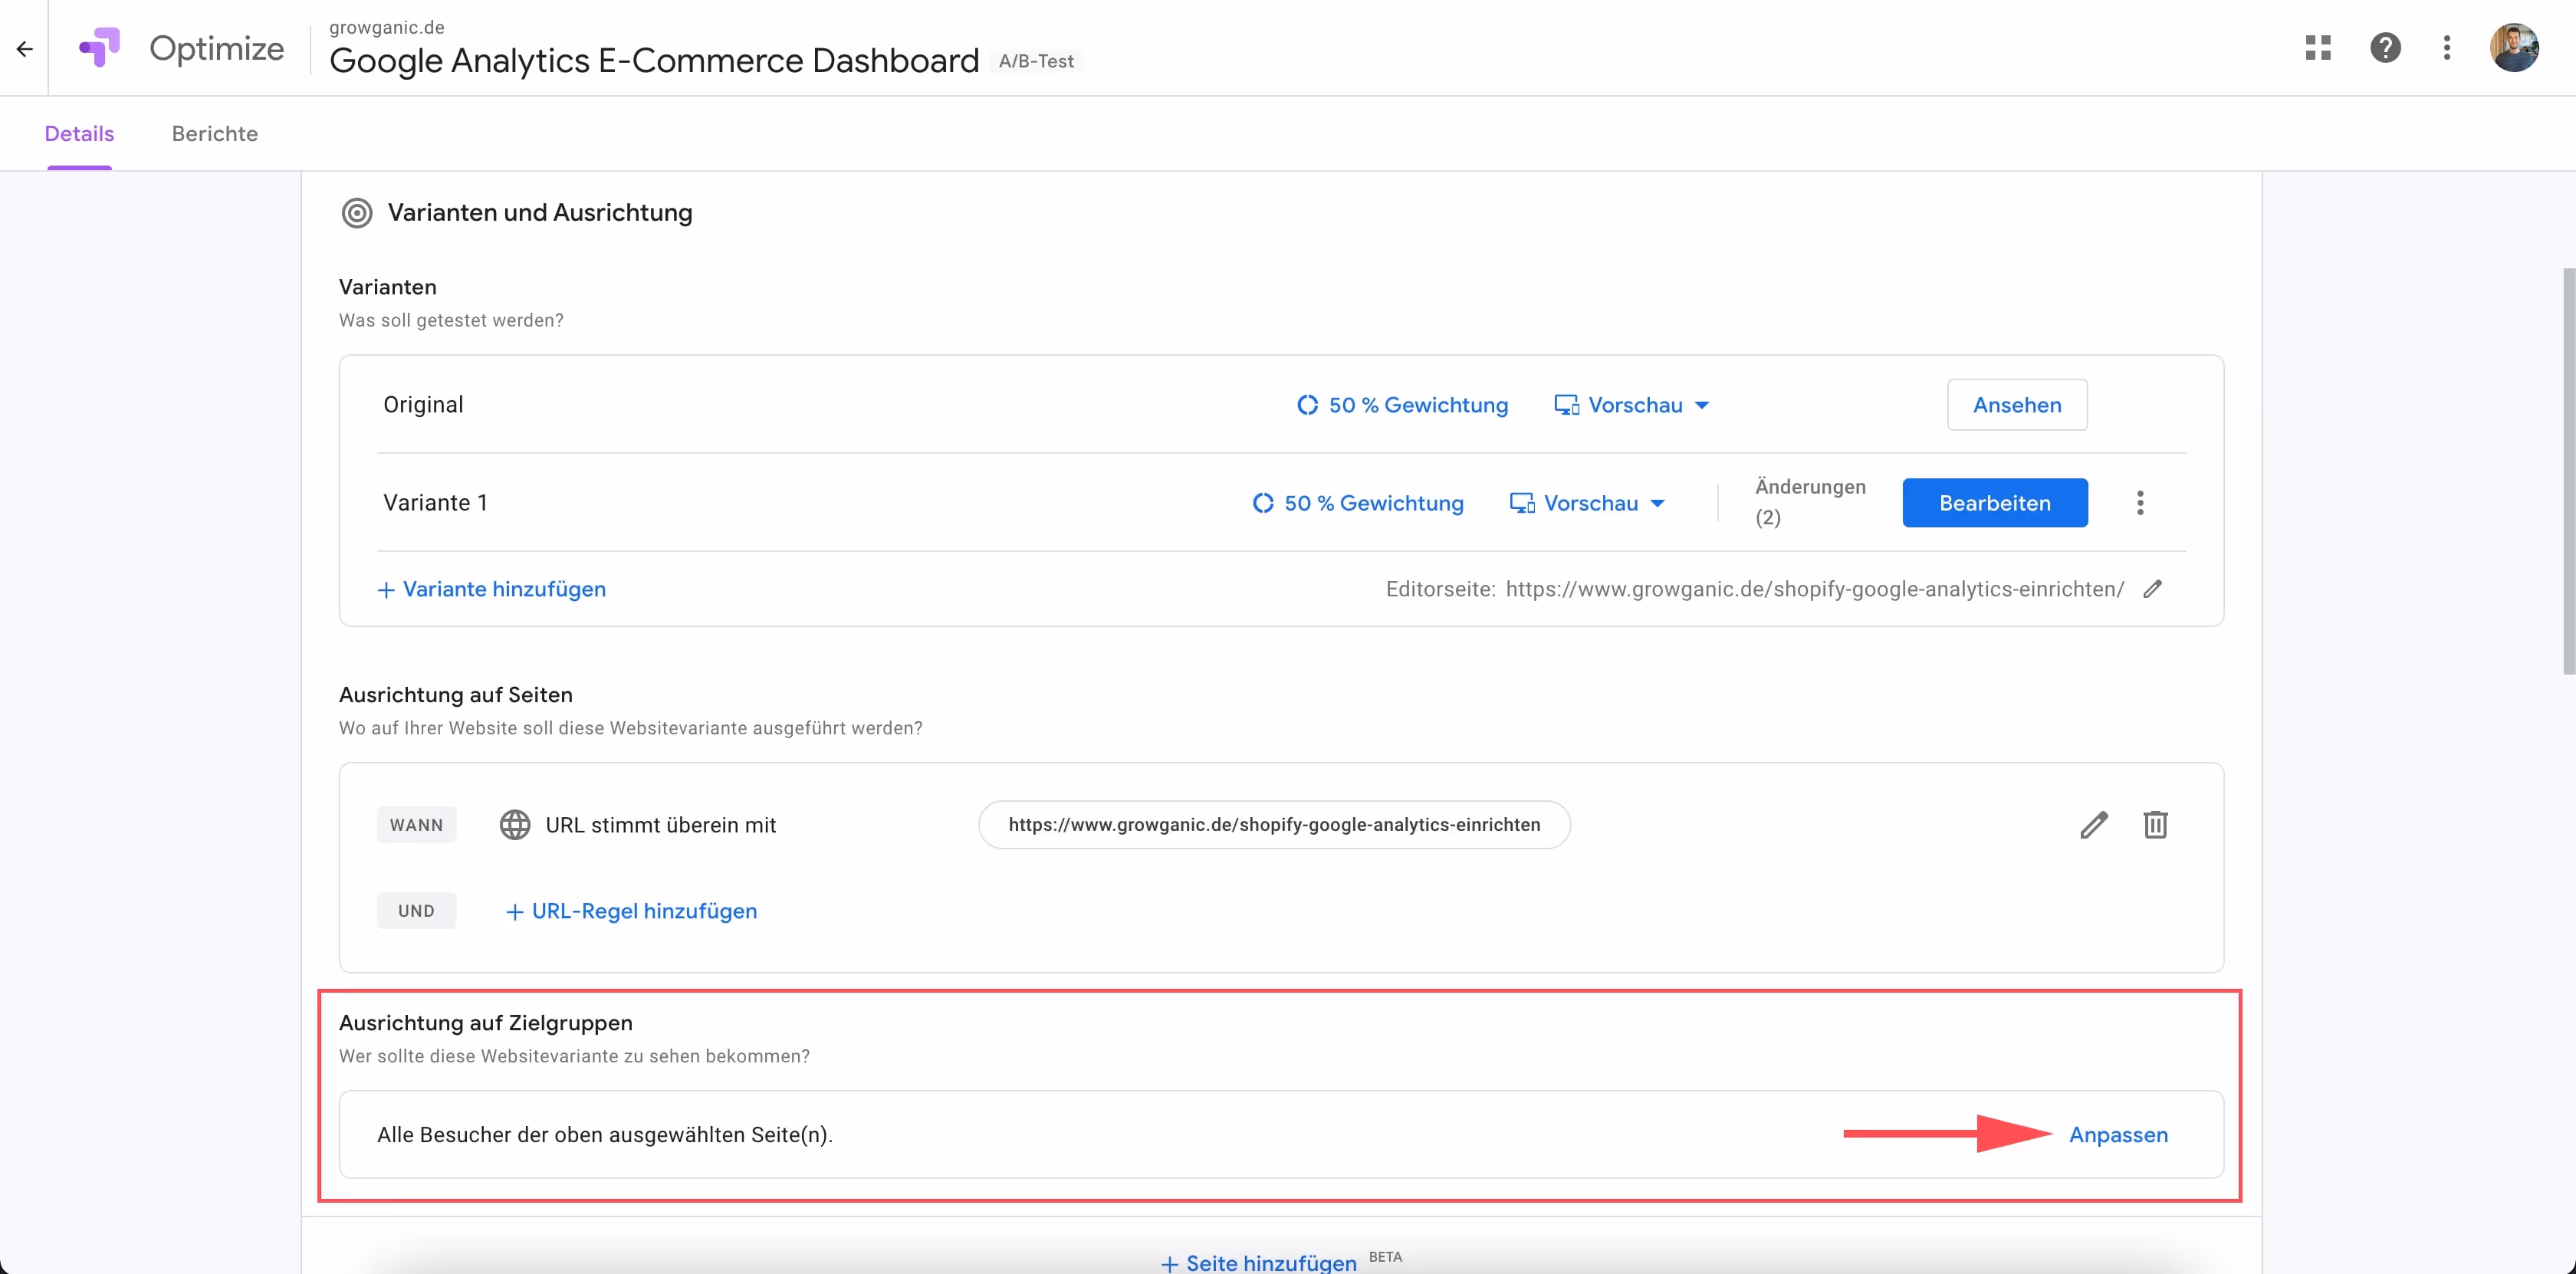2576x1274 pixels.
Task: Click the weighting circle icon for Variante 1
Action: coord(1263,503)
